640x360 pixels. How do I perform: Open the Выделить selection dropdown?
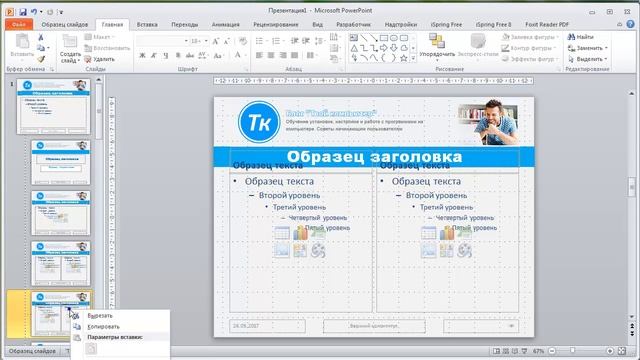click(x=587, y=59)
